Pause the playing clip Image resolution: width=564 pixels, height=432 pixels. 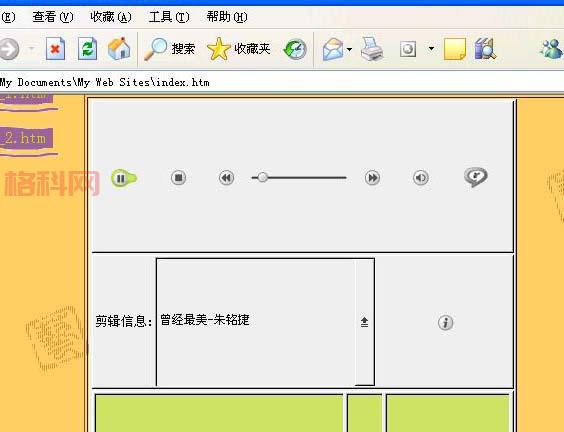click(122, 178)
